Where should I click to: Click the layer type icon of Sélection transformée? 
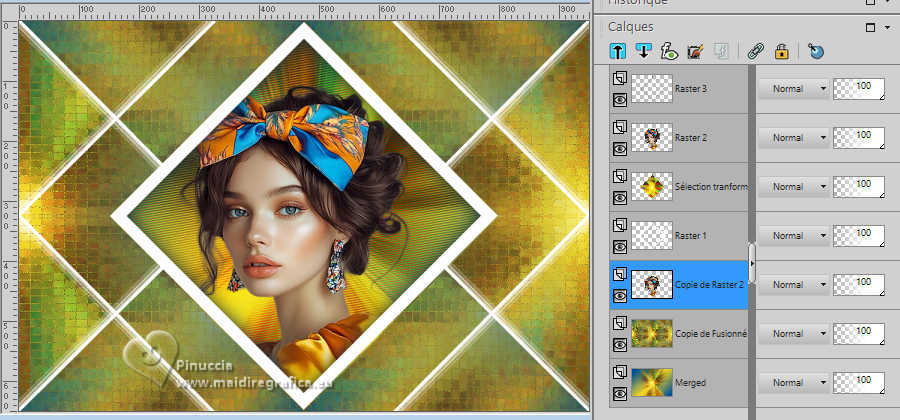pyautogui.click(x=619, y=176)
